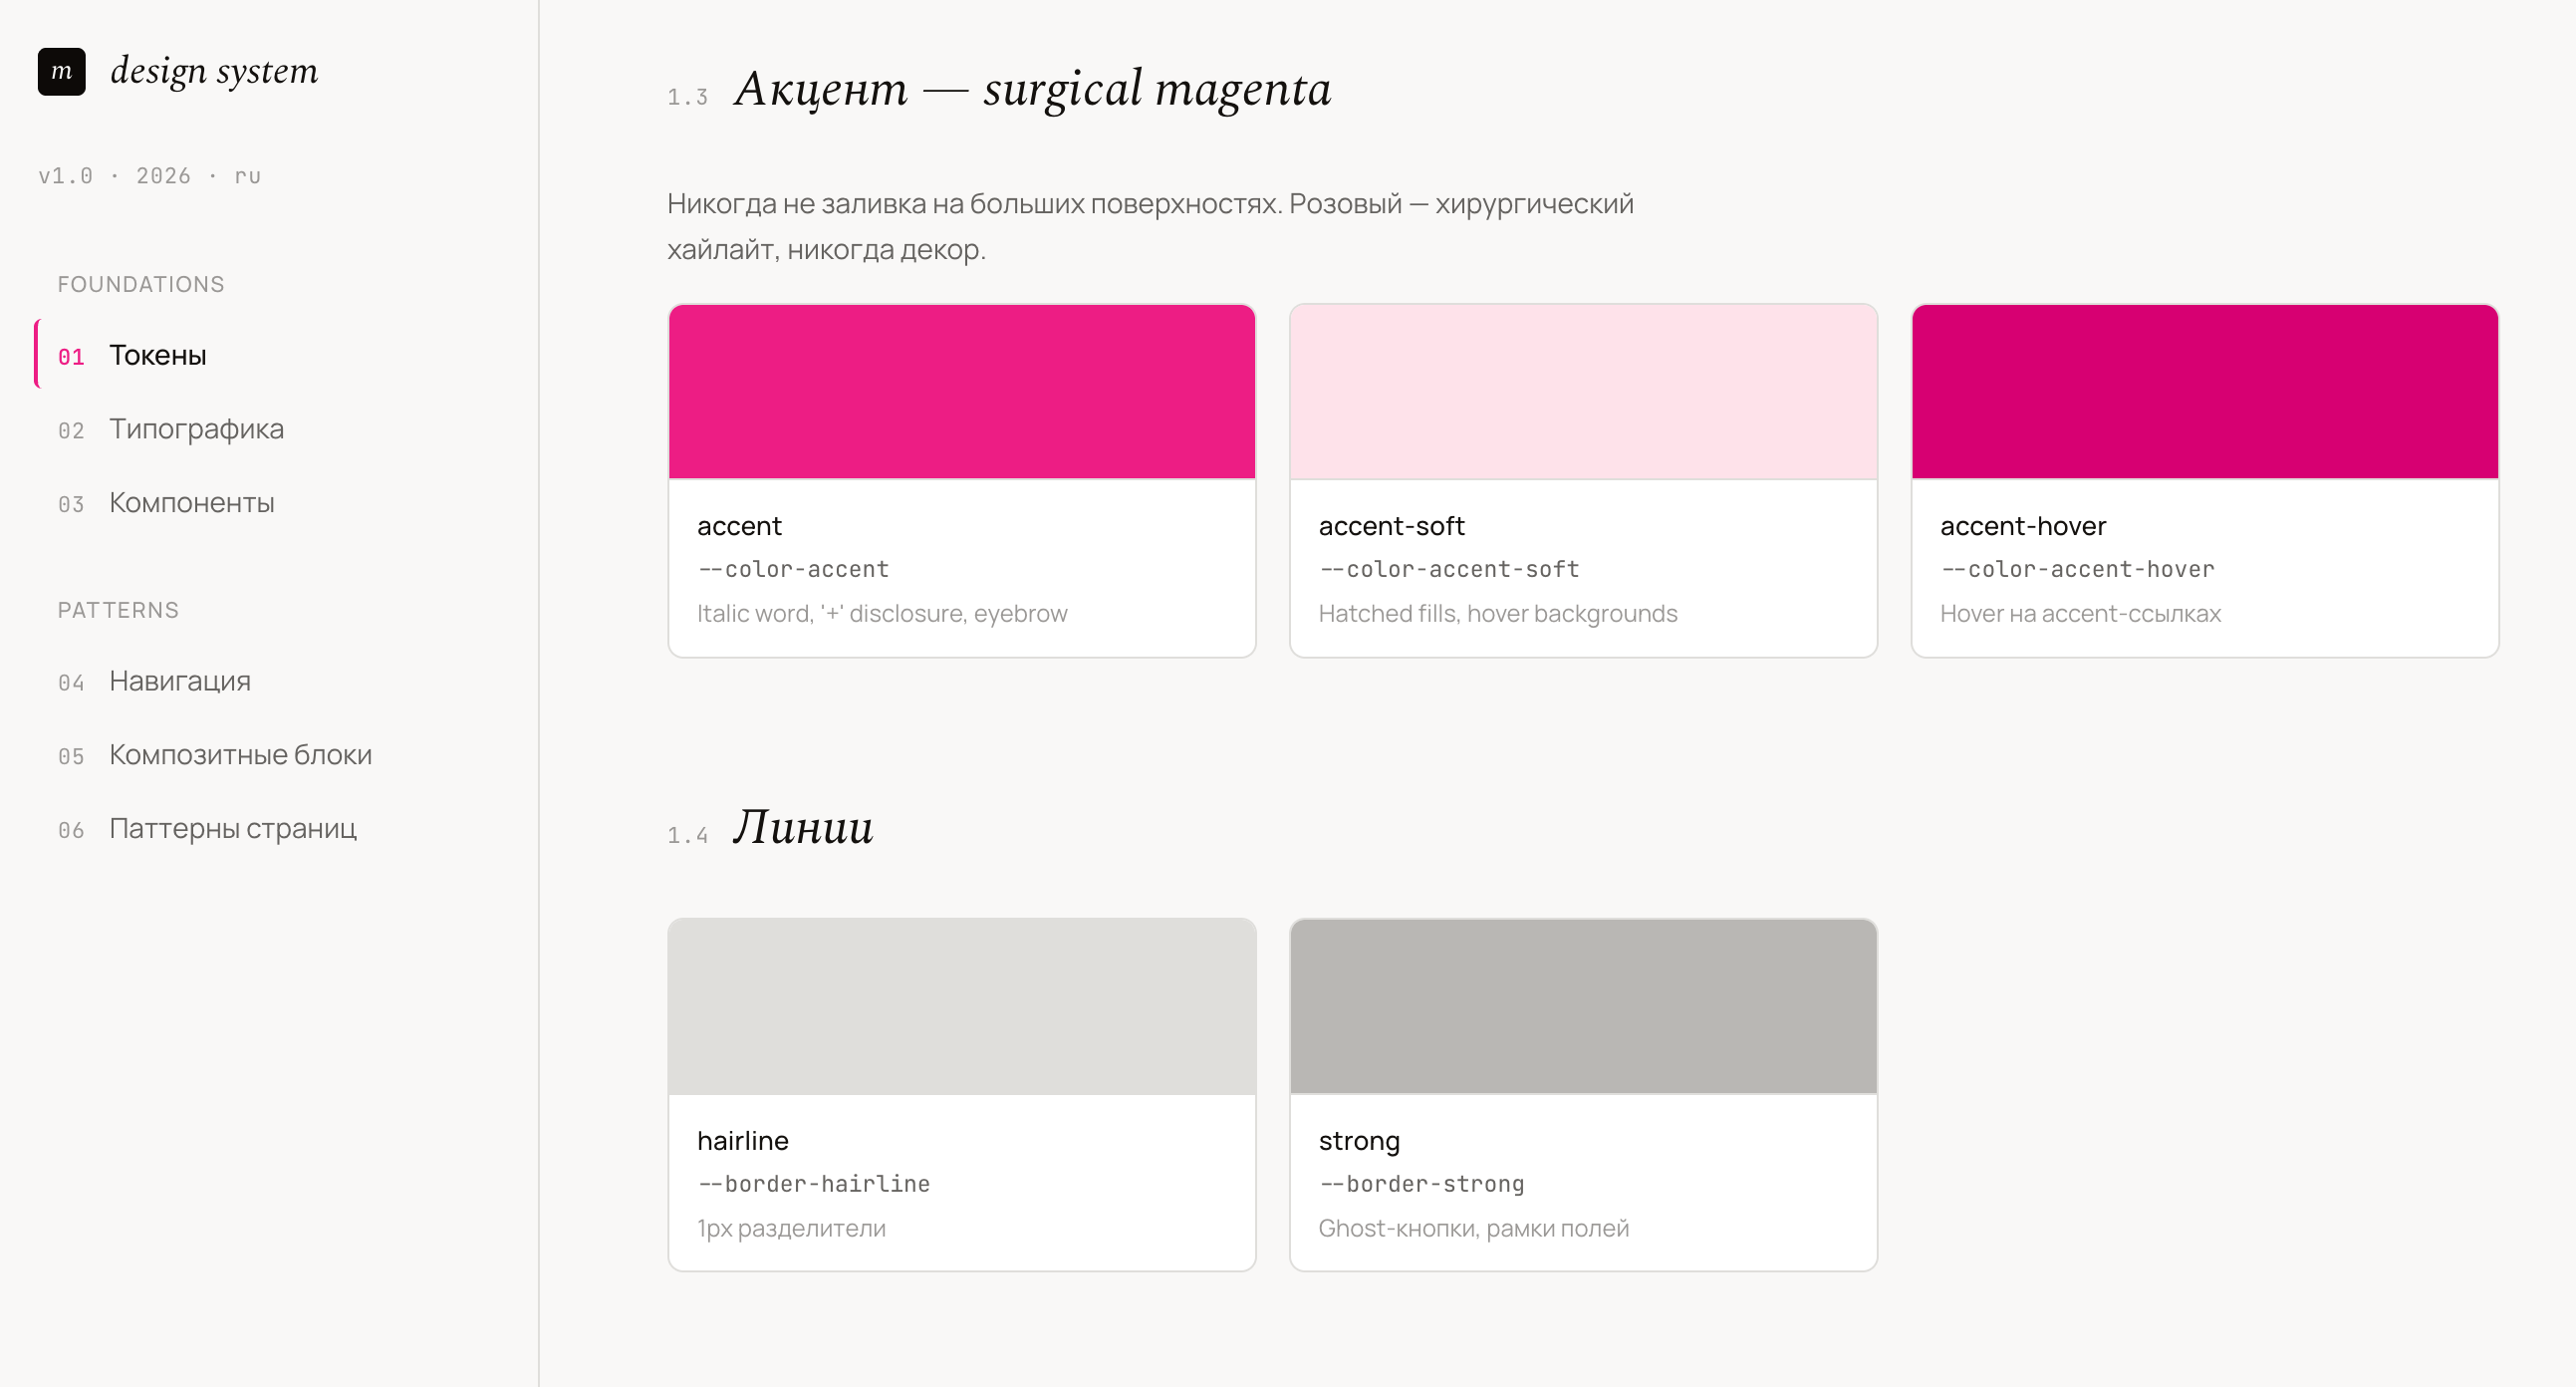The height and width of the screenshot is (1387, 2576).
Task: Click description 'Italic word, '+' disclosure, eyebrow'
Action: 882,613
